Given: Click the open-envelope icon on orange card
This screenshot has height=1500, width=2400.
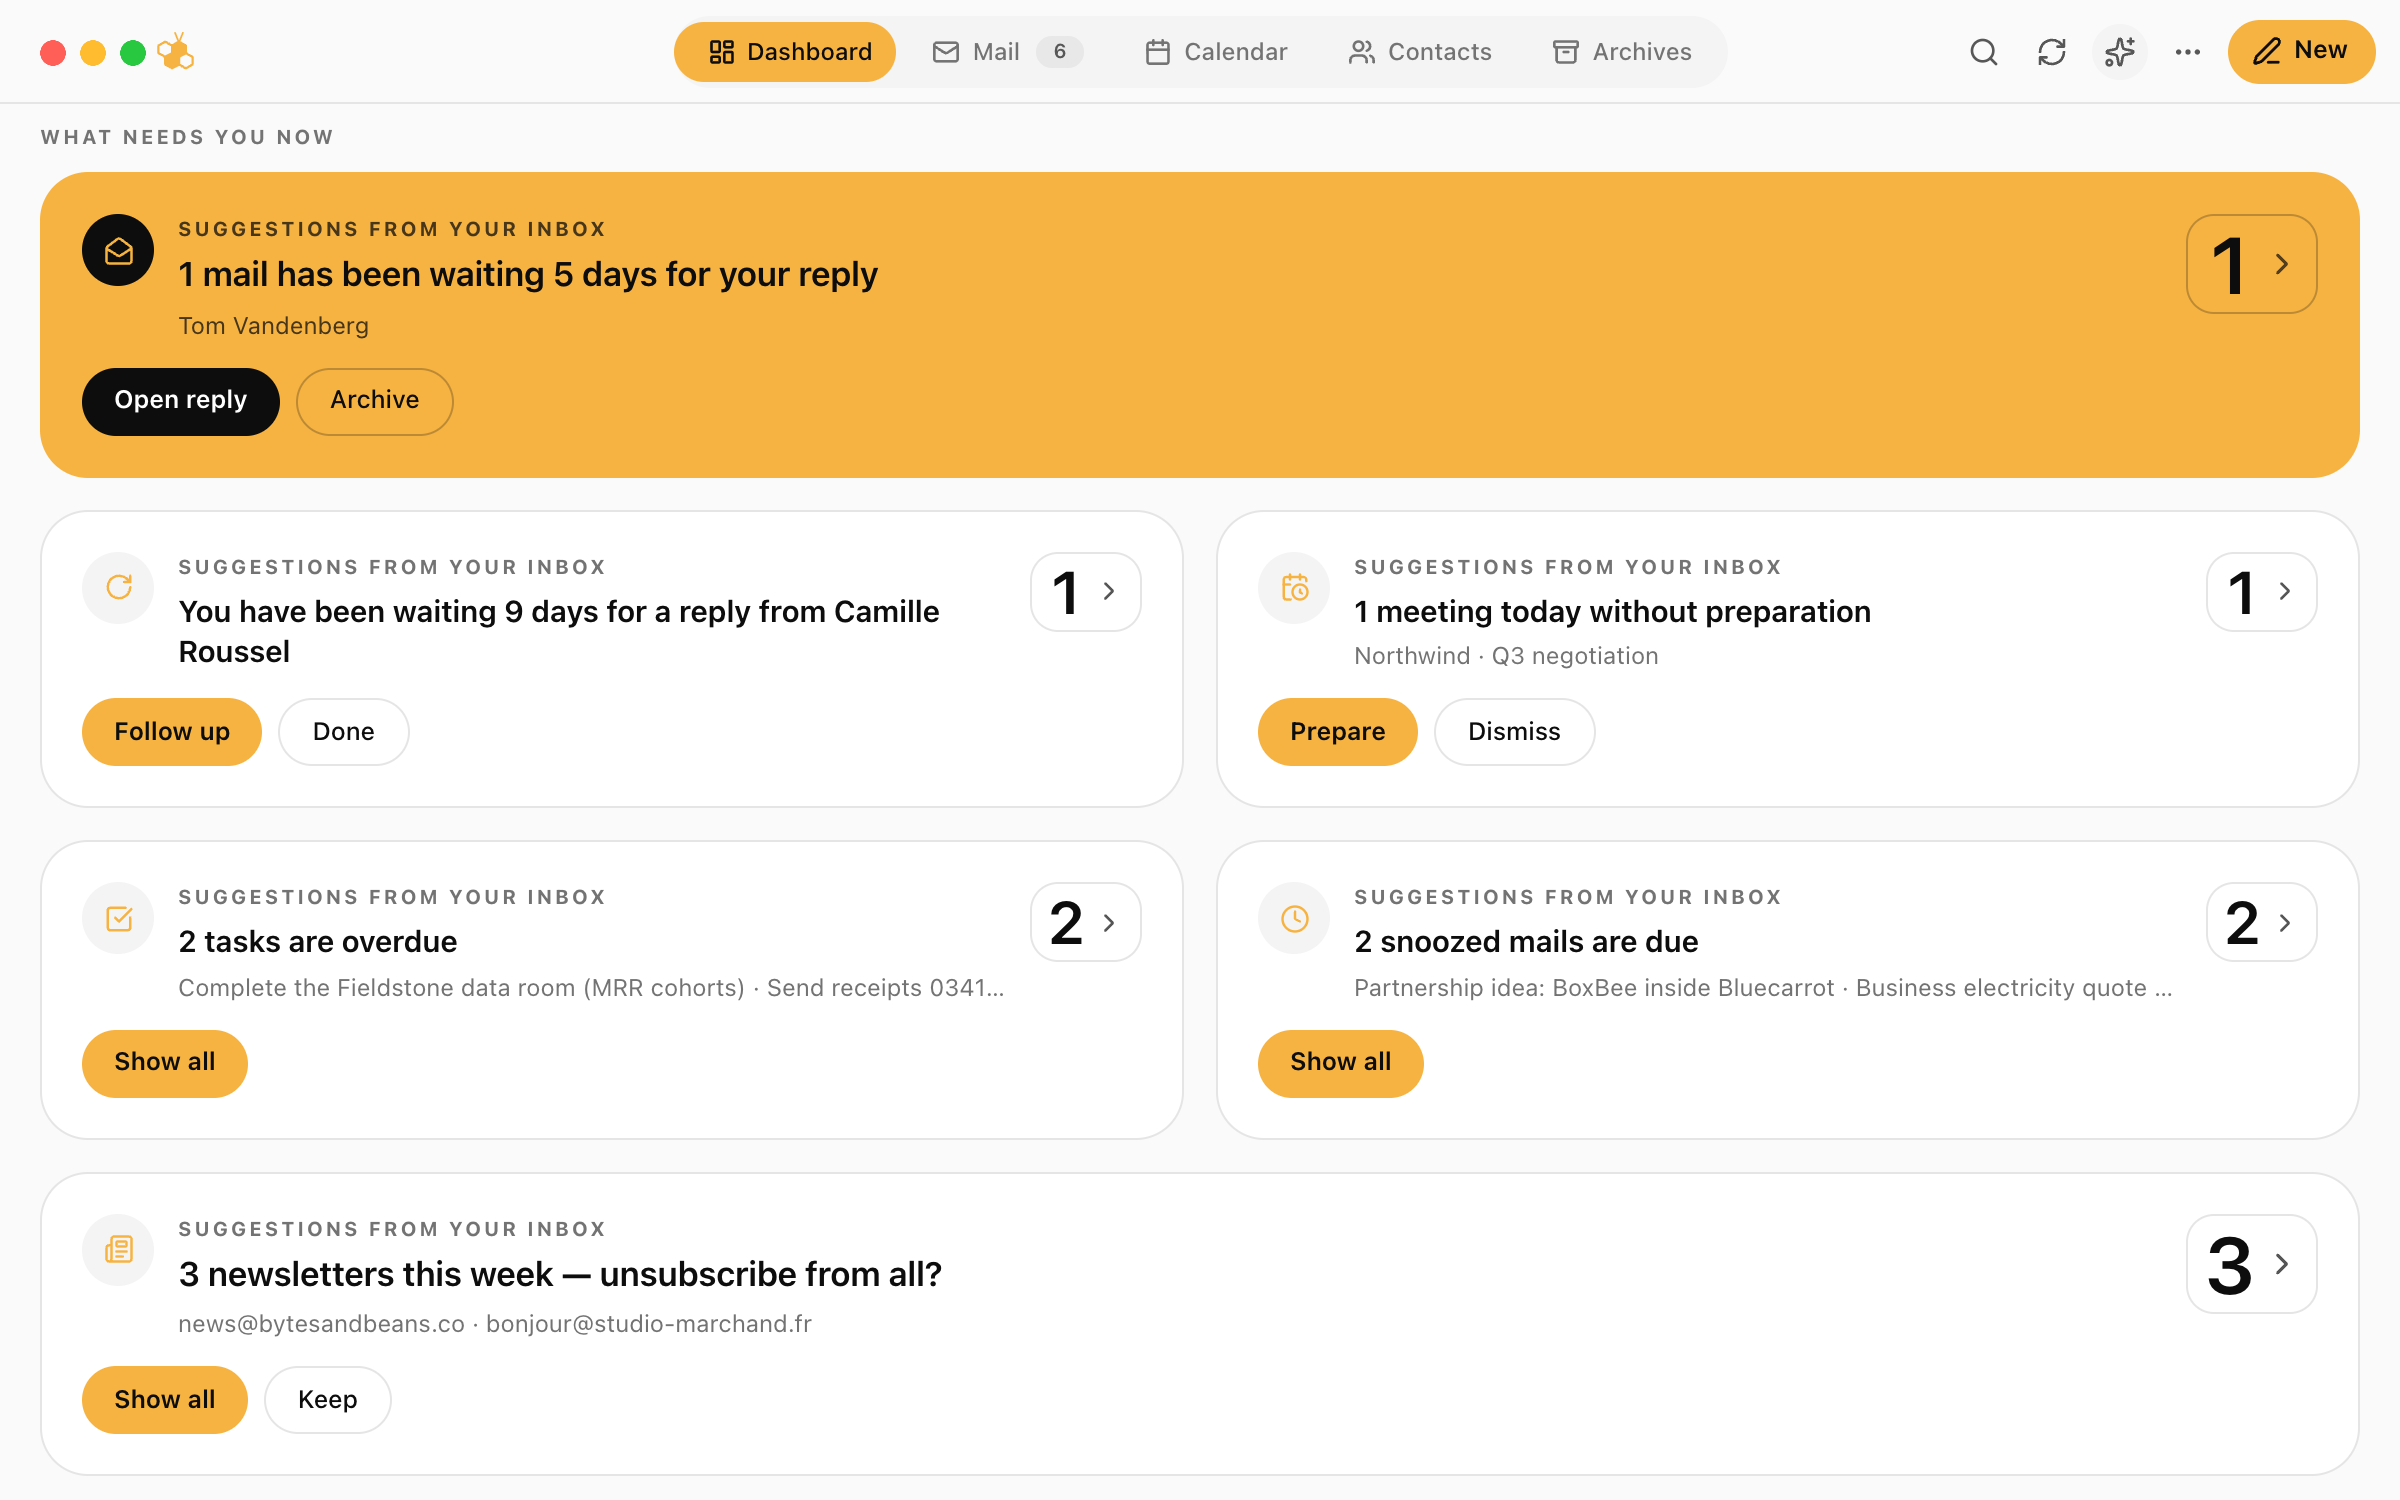Looking at the screenshot, I should (x=118, y=251).
